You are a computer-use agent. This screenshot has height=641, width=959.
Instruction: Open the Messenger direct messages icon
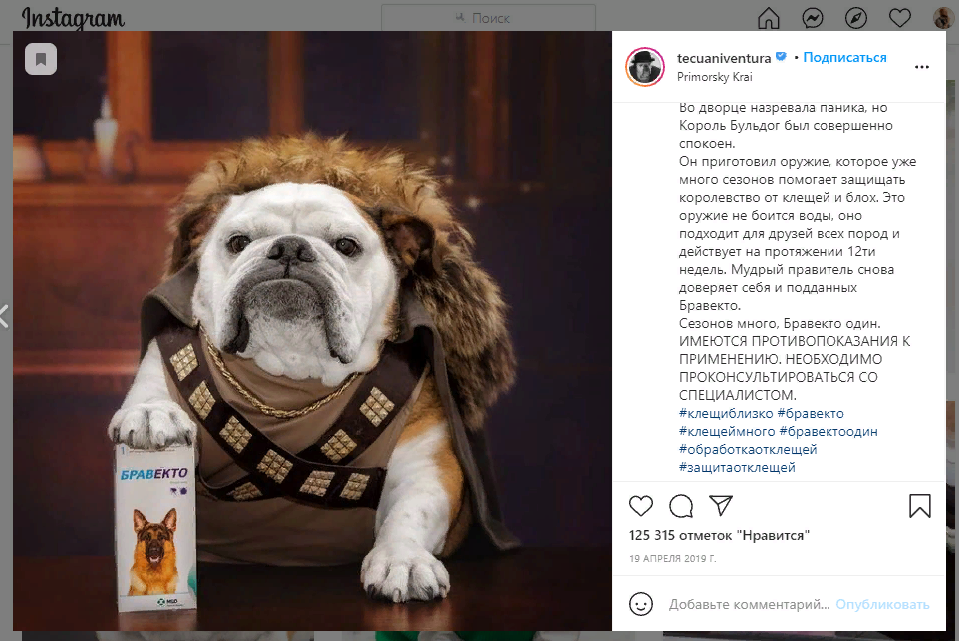[813, 18]
